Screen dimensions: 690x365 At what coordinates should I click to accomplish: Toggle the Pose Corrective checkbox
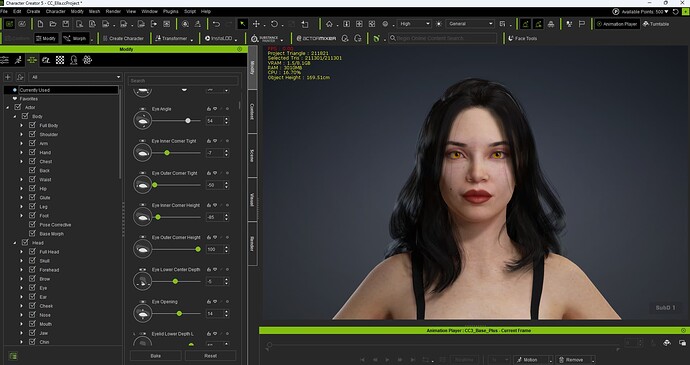click(x=32, y=225)
